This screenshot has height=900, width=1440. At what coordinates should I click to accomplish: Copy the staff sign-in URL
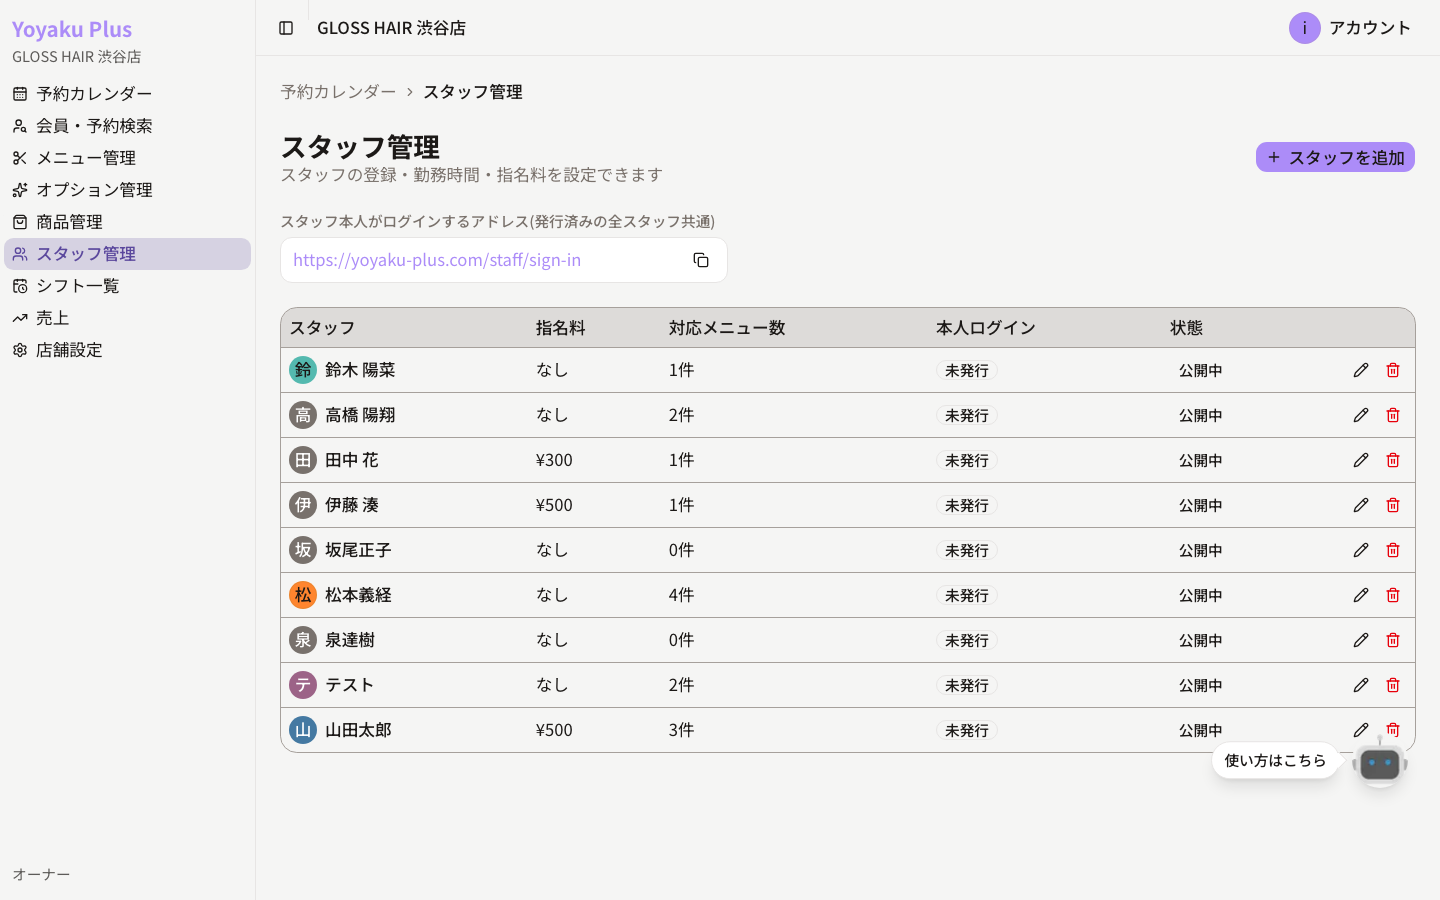701,260
